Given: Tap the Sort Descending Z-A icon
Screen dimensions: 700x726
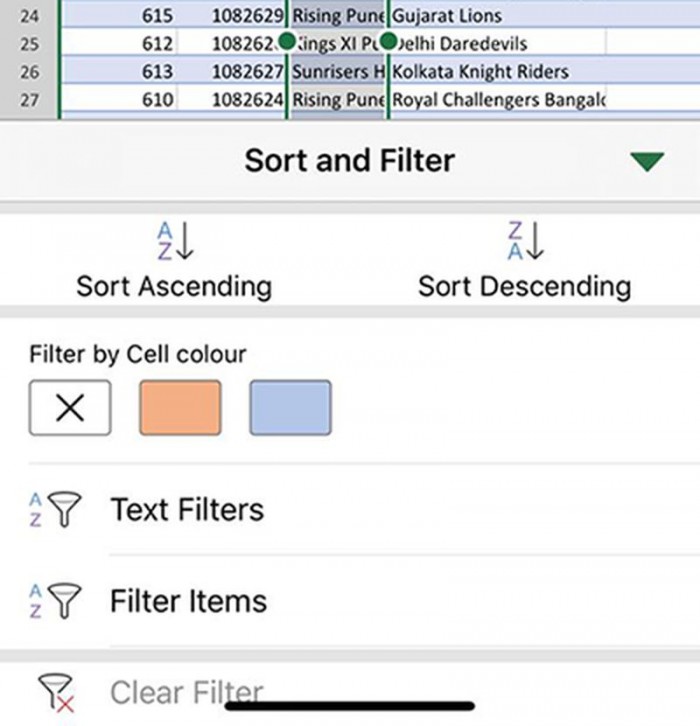Looking at the screenshot, I should pos(525,241).
